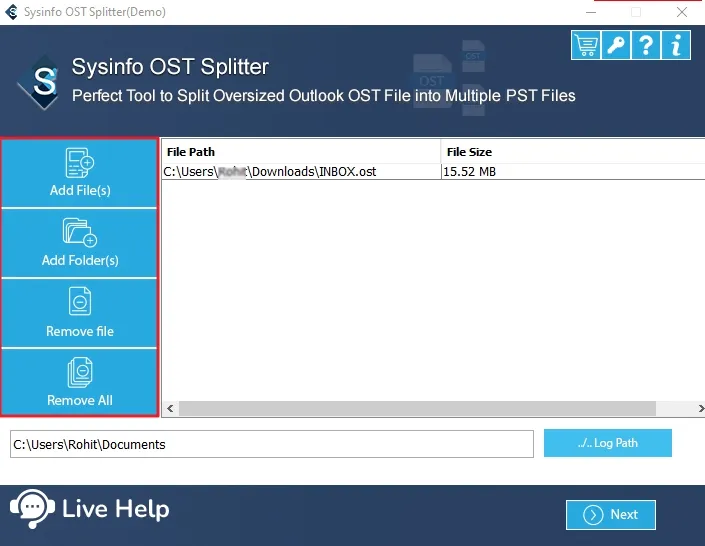The width and height of the screenshot is (705, 546).
Task: Close the OST Splitter window
Action: 682,12
